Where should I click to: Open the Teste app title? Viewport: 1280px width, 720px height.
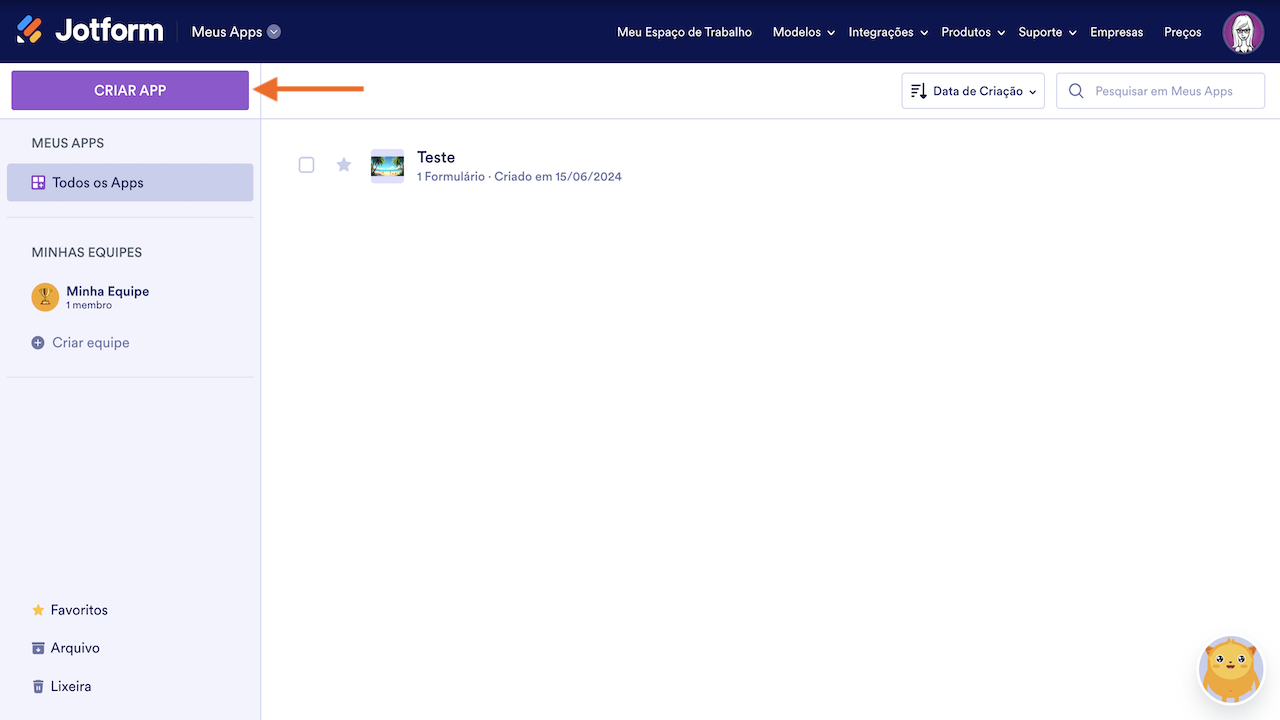(x=436, y=157)
